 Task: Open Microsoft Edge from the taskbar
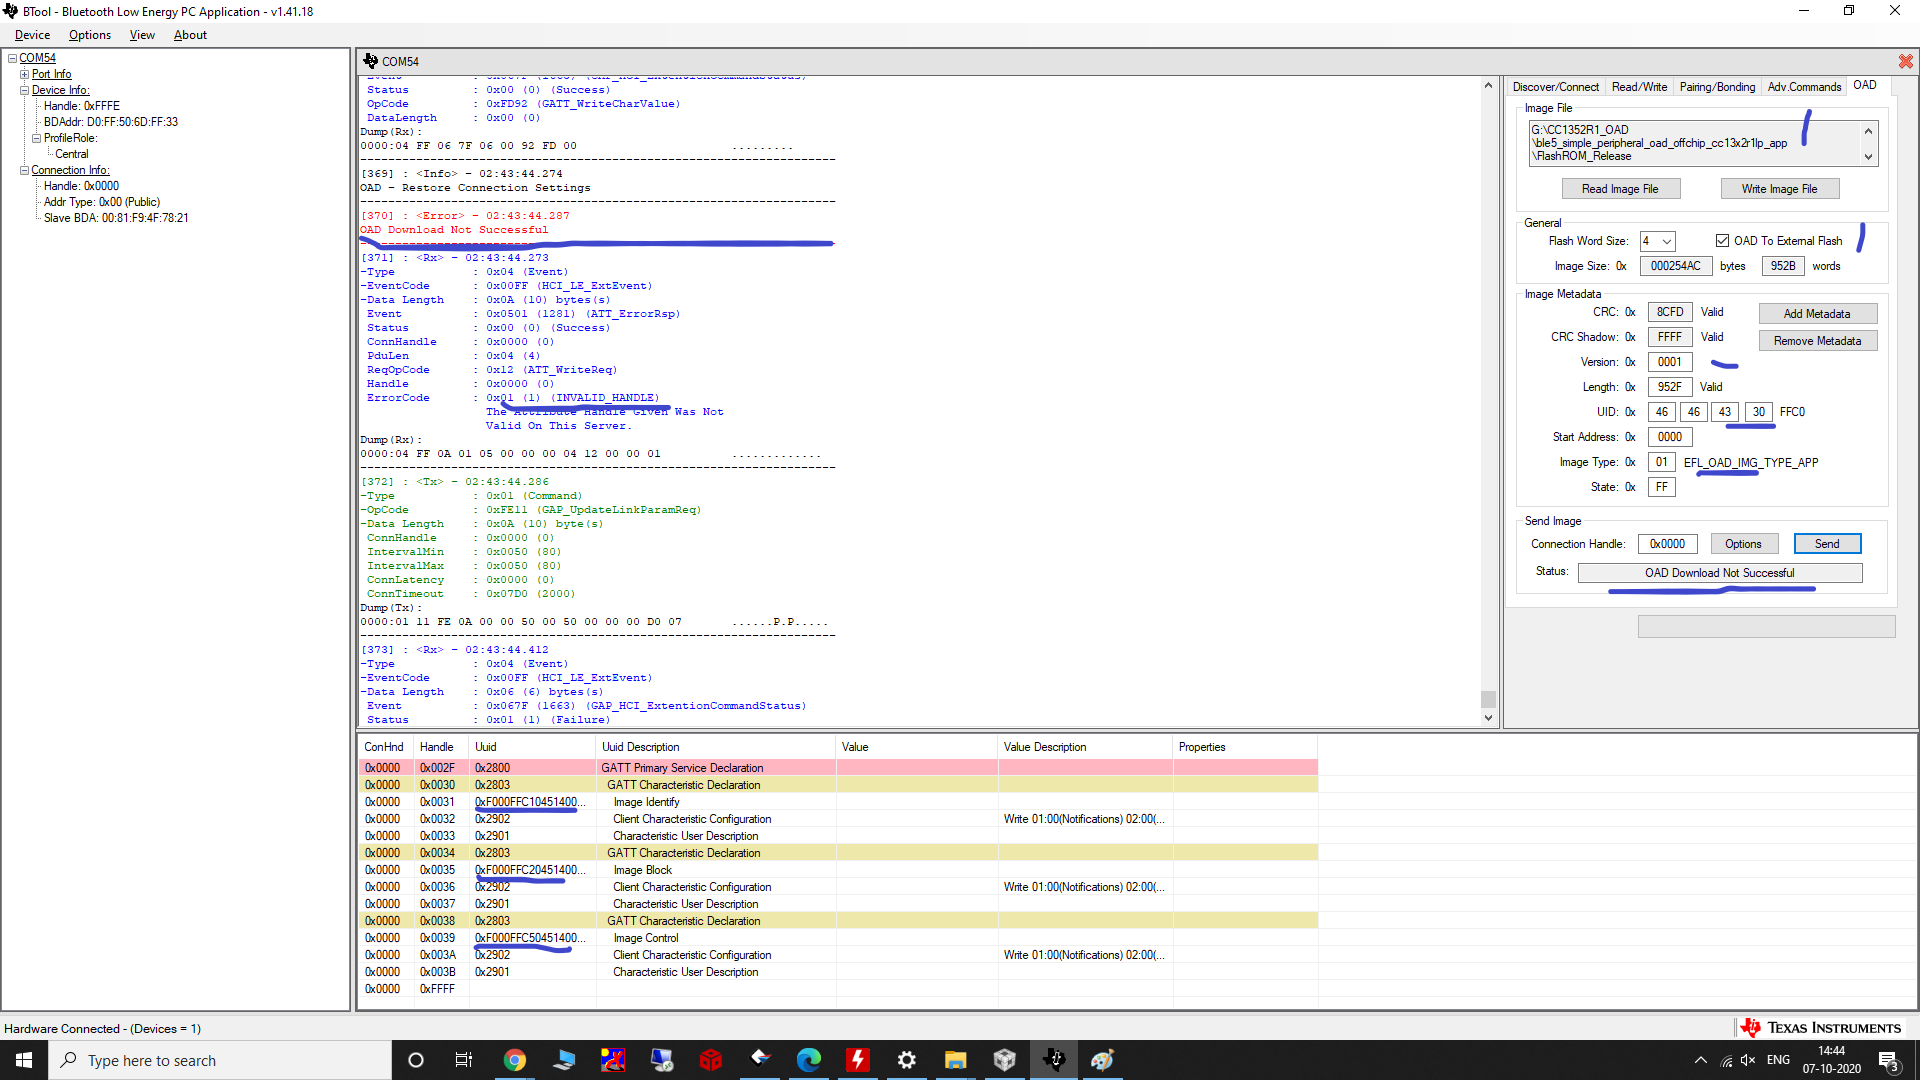pos(808,1060)
